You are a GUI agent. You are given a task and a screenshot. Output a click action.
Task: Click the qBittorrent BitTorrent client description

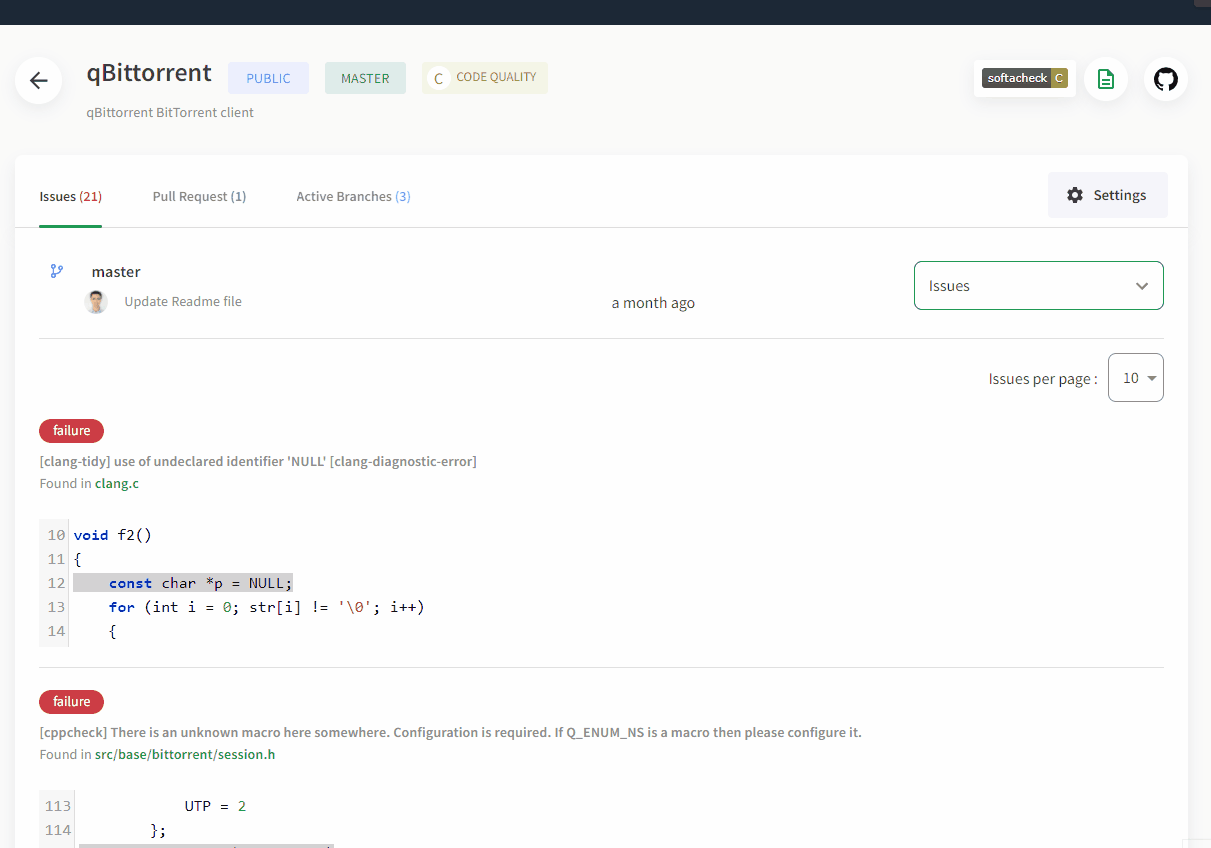[170, 112]
